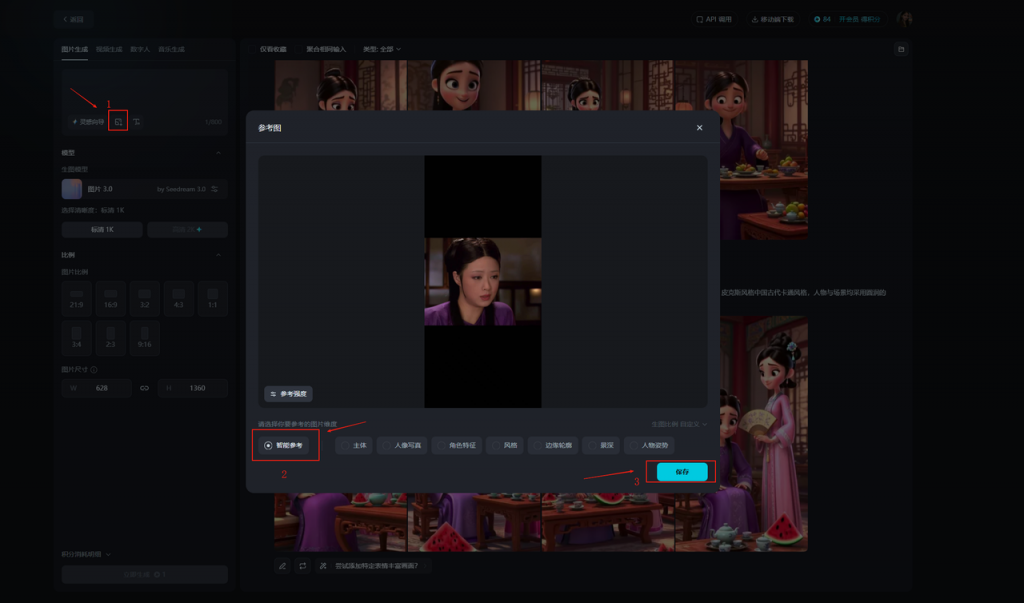The height and width of the screenshot is (603, 1024).
Task: Toggle the width-height link icon
Action: point(144,388)
